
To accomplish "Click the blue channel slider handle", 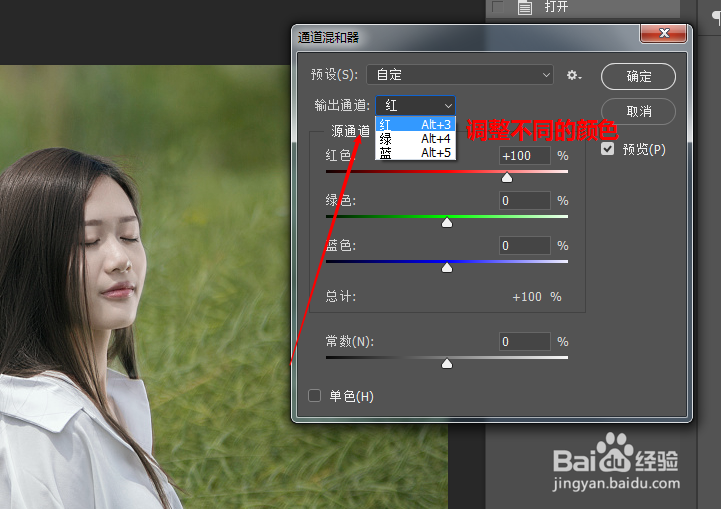I will click(446, 268).
